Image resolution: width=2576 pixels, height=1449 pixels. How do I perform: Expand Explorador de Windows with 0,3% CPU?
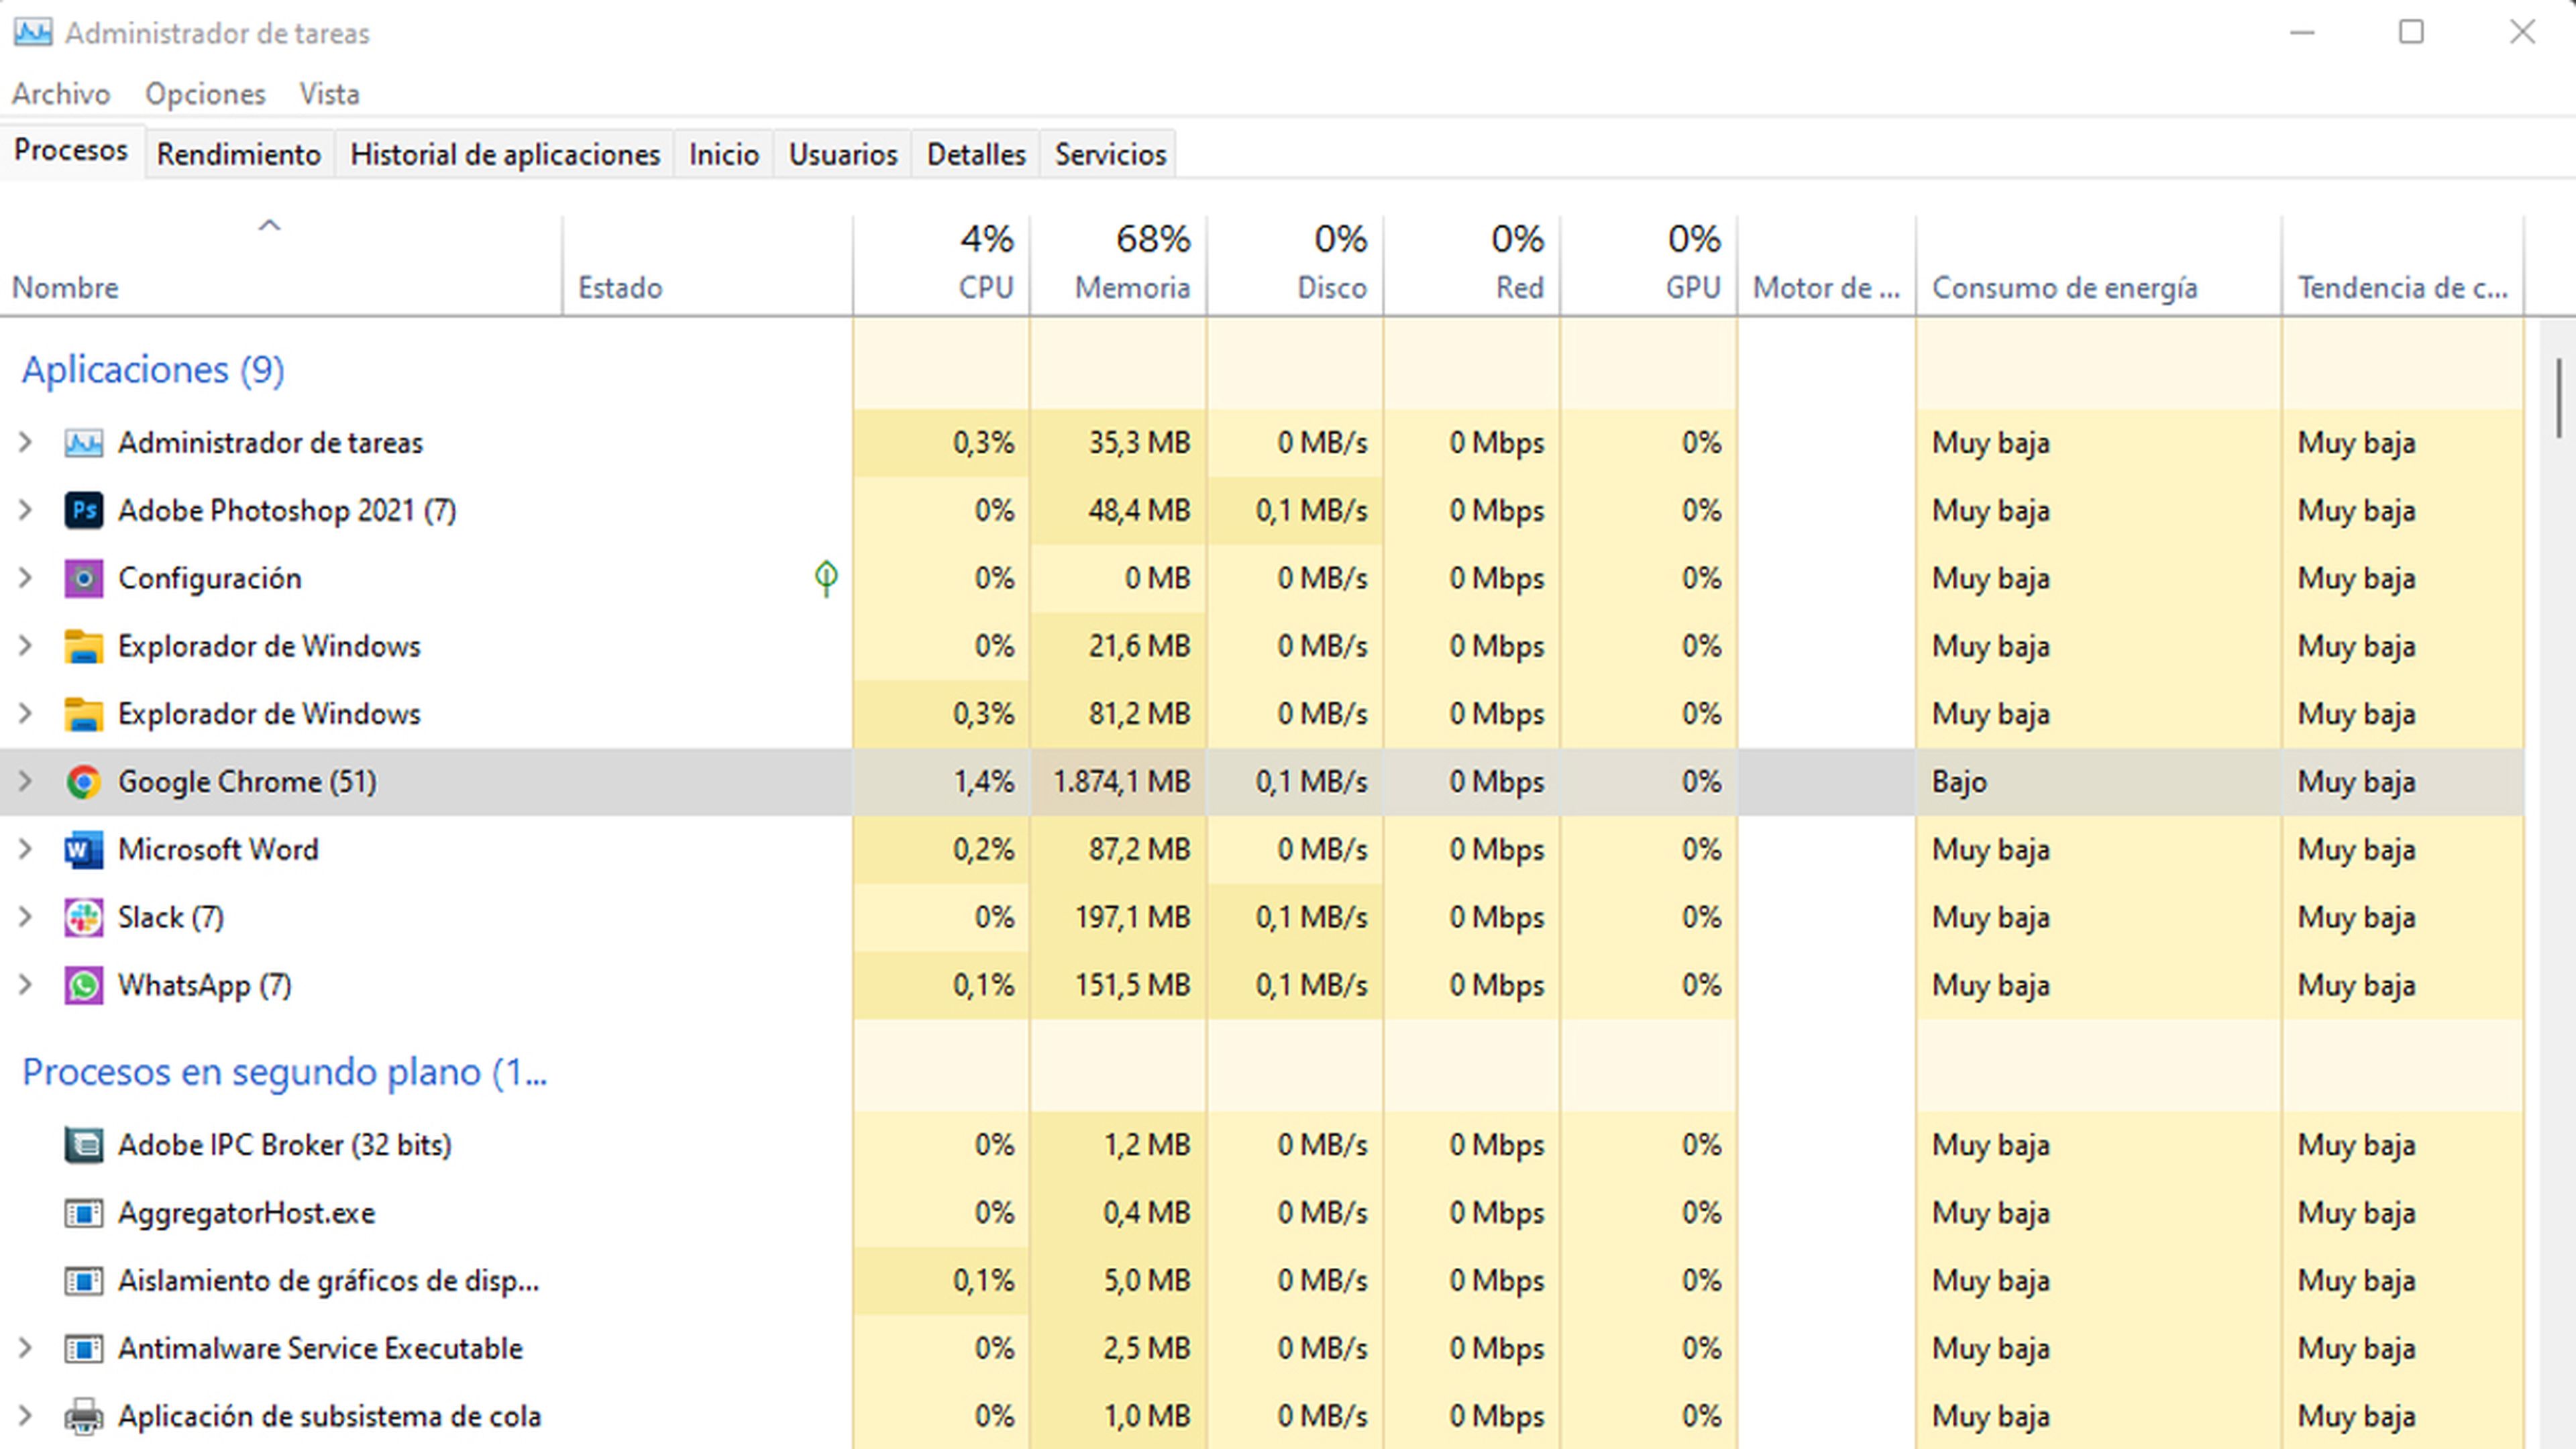(25, 714)
